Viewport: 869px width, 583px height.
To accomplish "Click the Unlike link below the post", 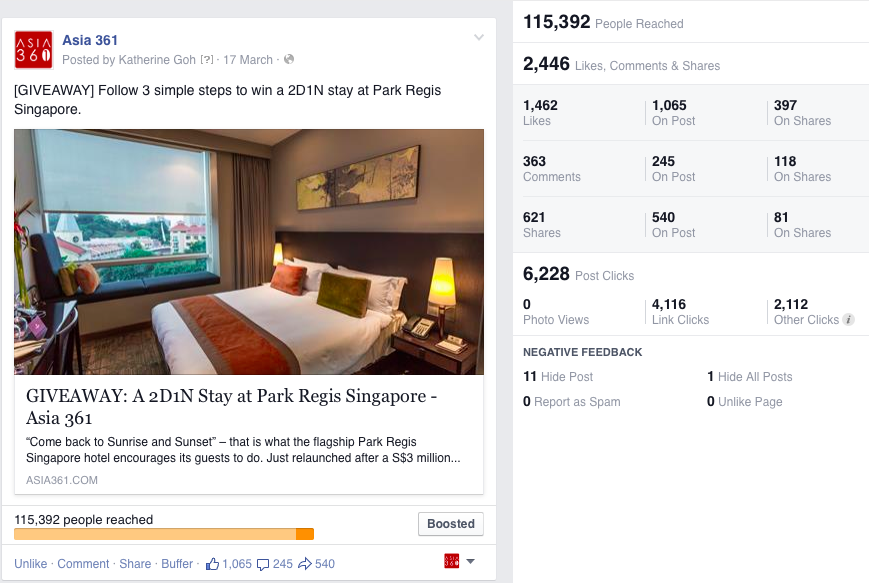I will 30,564.
